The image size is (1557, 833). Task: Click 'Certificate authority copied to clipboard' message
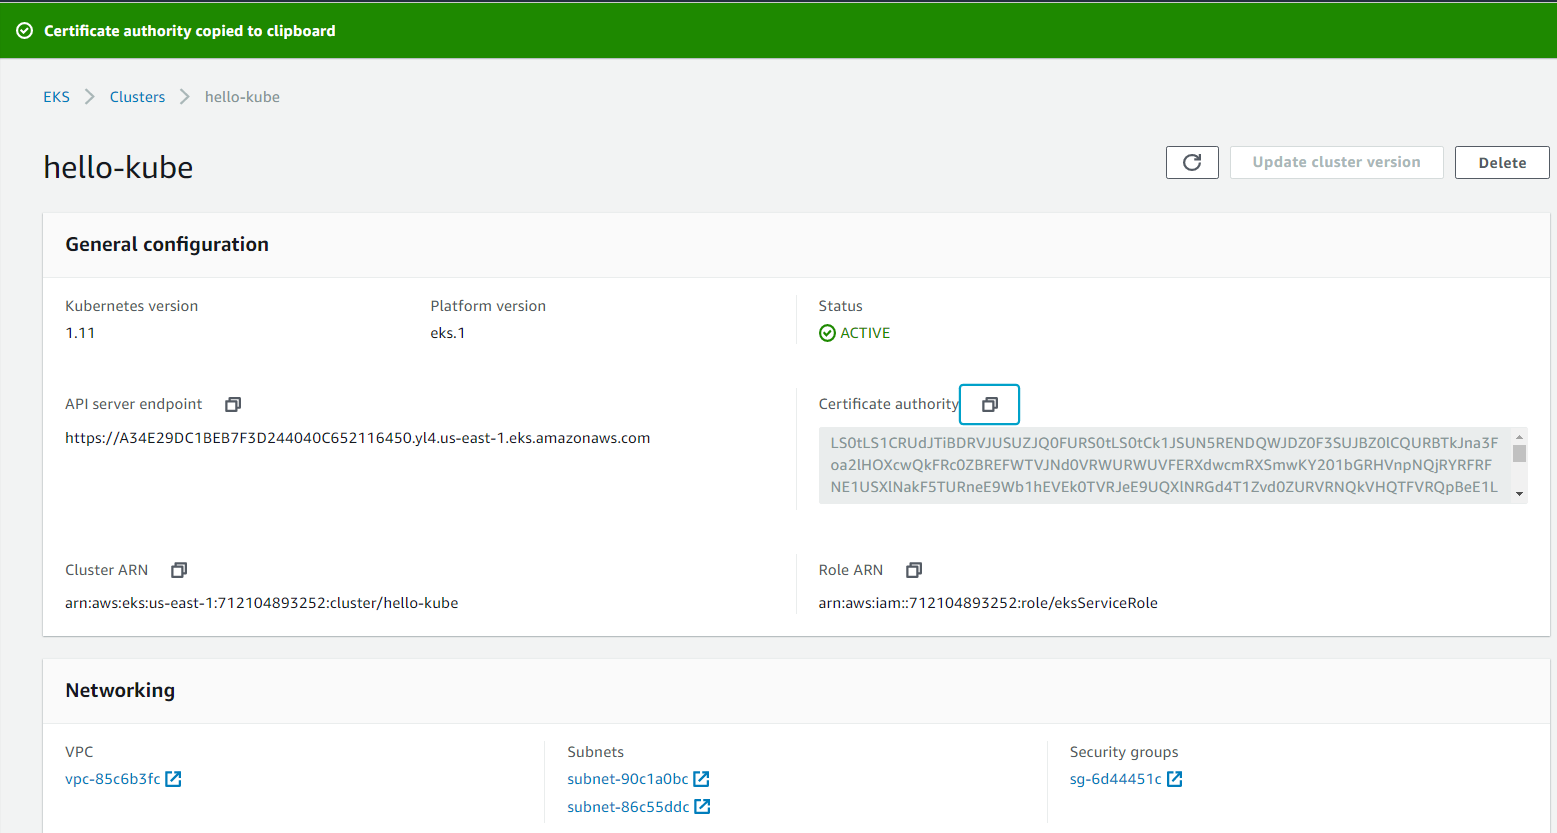coord(190,31)
